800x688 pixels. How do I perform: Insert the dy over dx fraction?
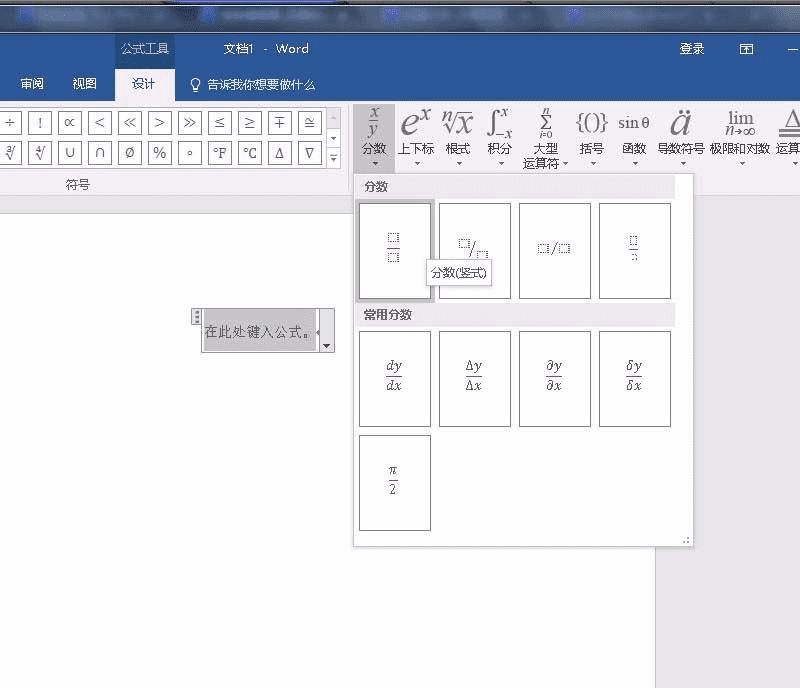394,379
